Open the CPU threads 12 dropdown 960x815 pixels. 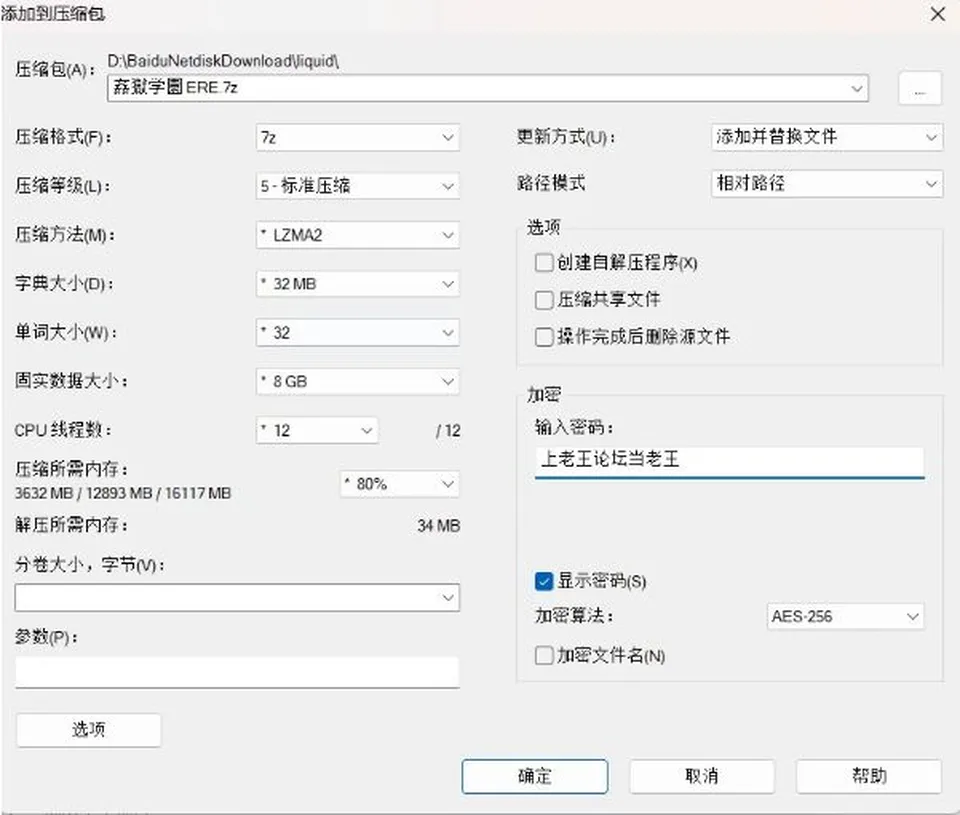click(317, 430)
